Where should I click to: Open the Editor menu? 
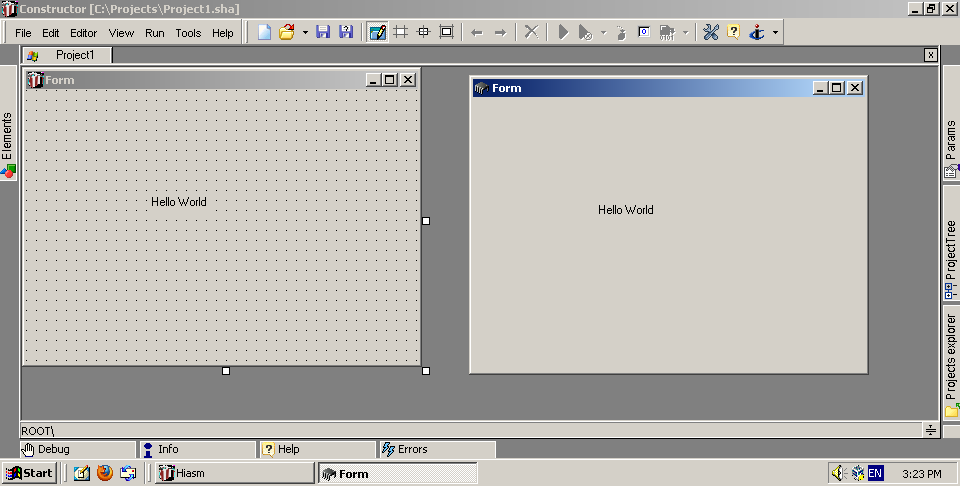(83, 33)
